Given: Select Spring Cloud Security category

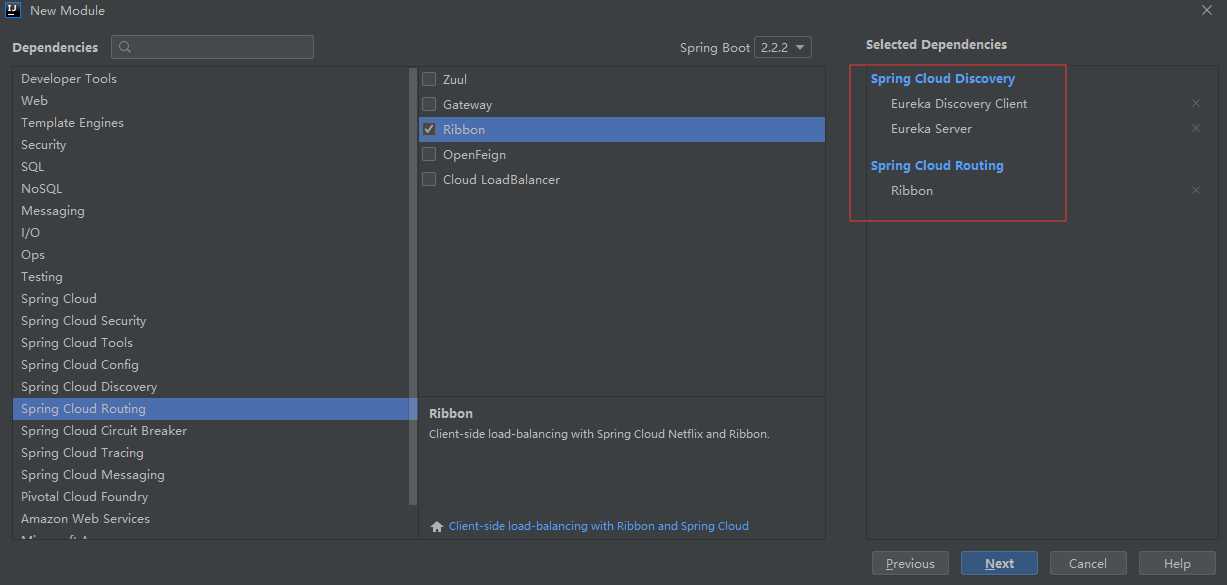Looking at the screenshot, I should point(211,320).
